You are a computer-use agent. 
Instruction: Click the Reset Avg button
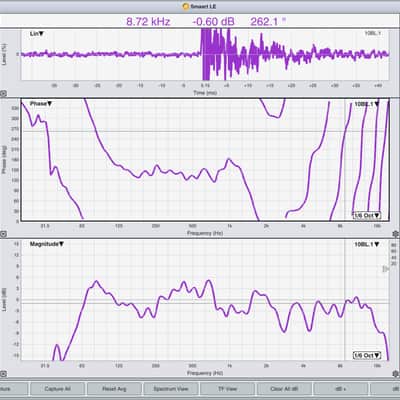pyautogui.click(x=114, y=389)
